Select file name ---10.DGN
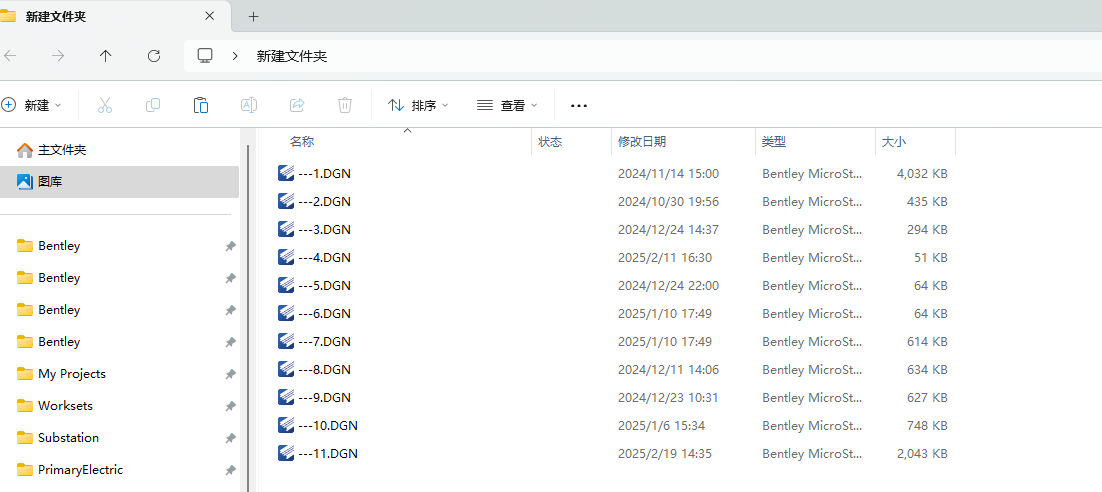 click(328, 426)
